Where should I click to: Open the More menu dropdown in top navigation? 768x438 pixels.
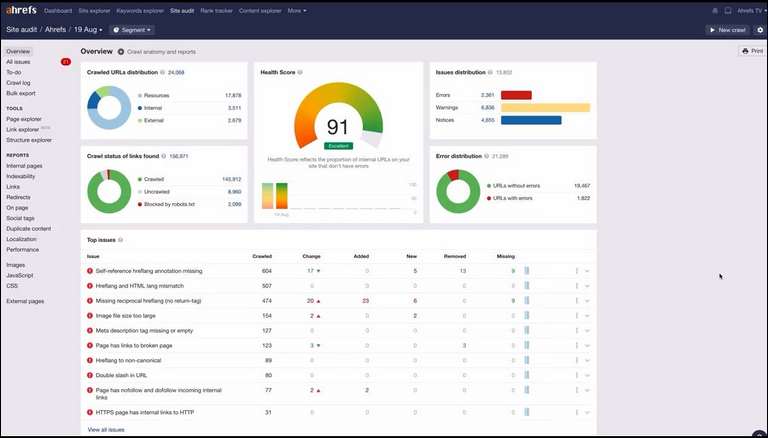click(x=297, y=10)
